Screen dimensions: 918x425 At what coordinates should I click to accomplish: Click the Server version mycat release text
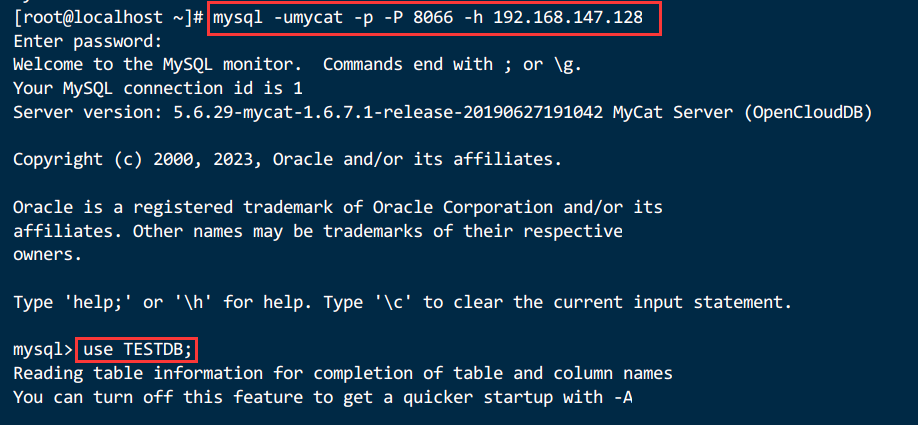307,112
